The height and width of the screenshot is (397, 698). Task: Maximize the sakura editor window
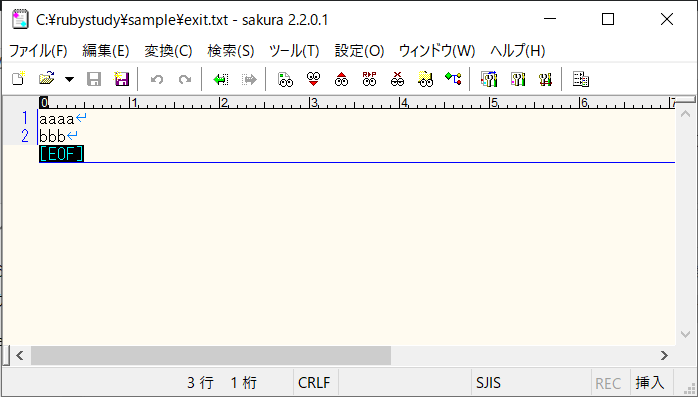608,19
